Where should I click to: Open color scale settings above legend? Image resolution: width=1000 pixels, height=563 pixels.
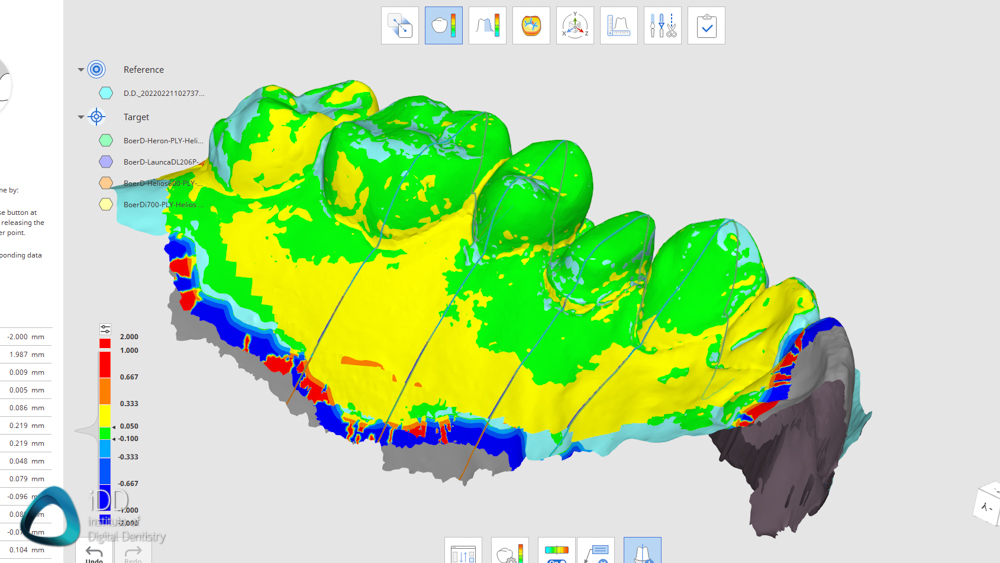click(x=105, y=329)
